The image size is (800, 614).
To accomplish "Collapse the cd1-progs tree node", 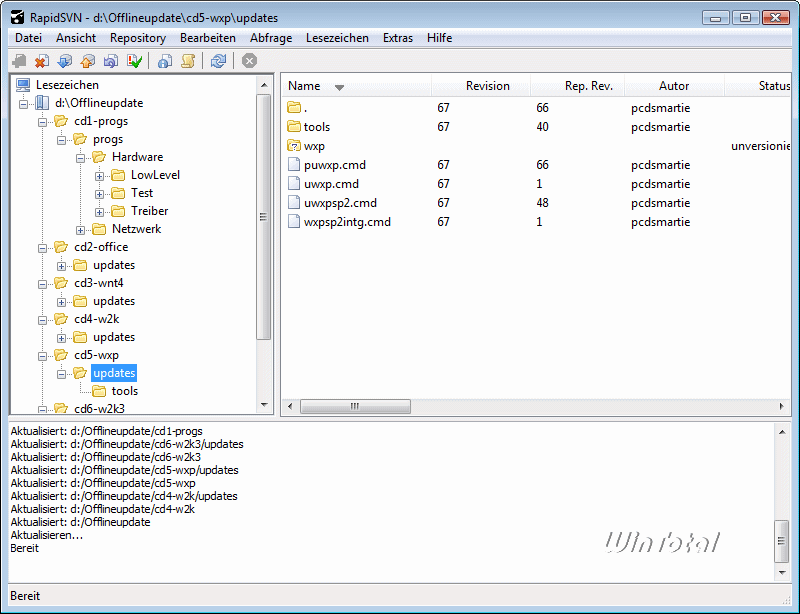I will pos(43,122).
